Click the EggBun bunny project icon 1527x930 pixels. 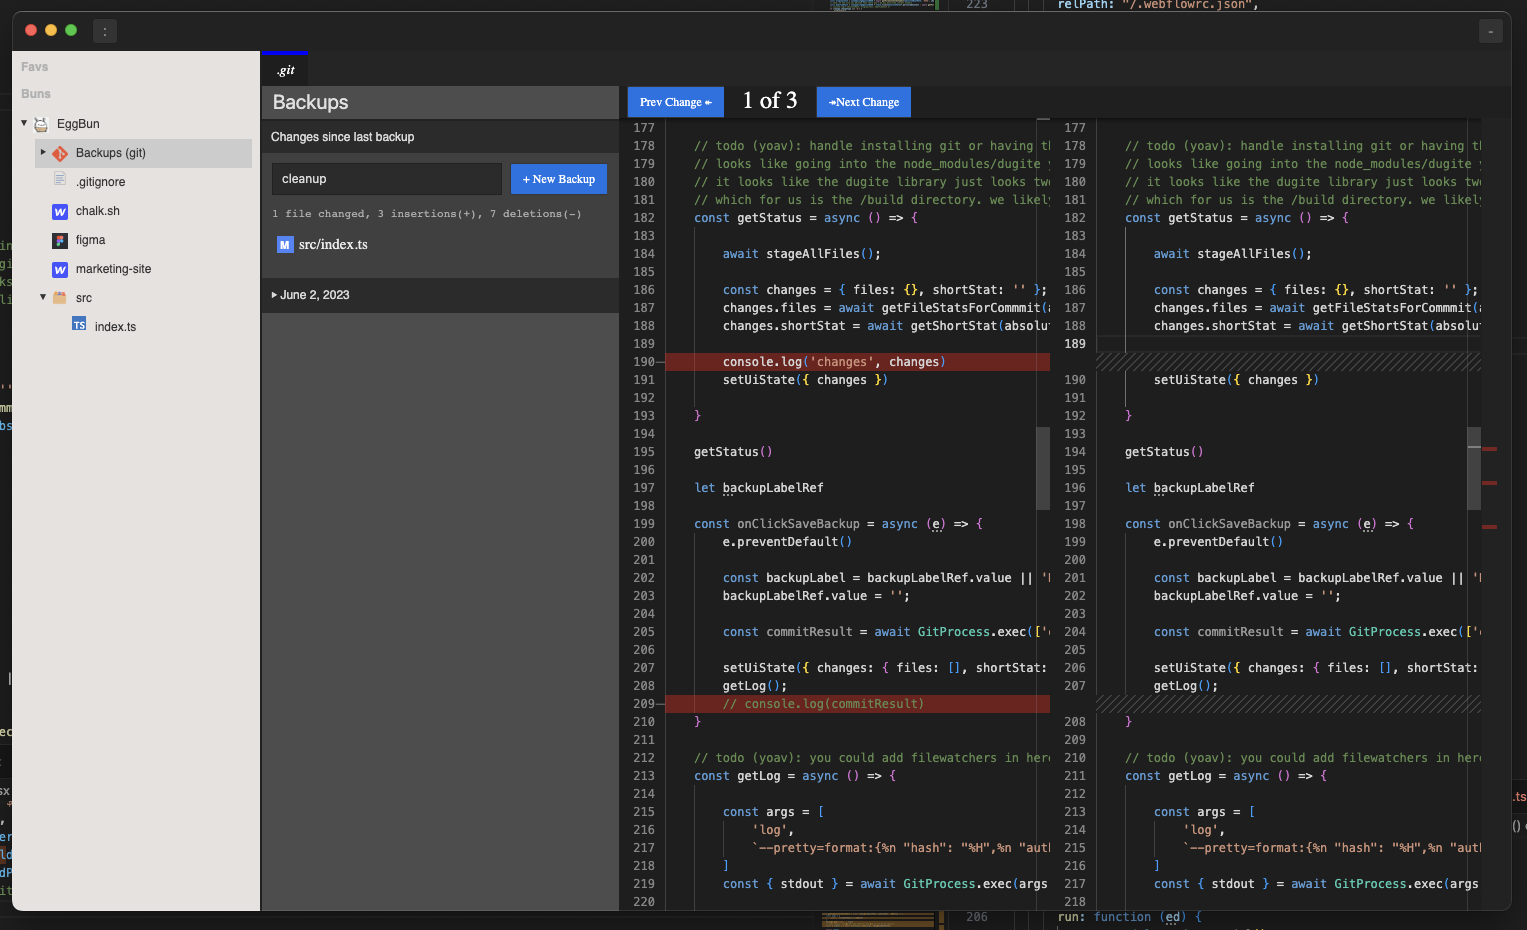coord(41,124)
